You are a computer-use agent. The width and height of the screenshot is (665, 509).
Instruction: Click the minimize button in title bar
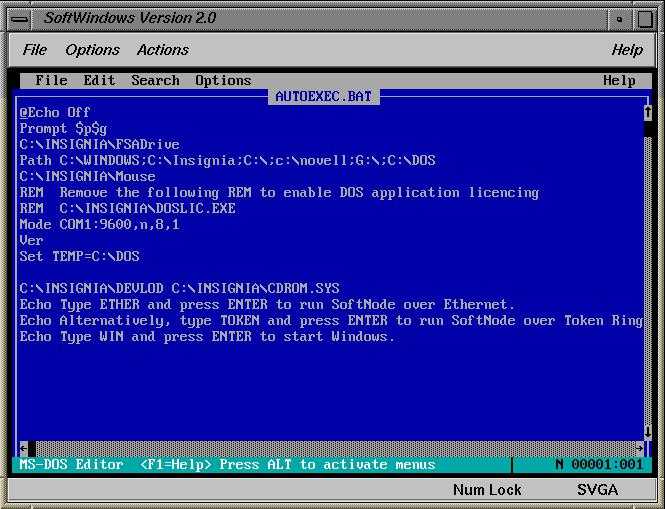[620, 20]
